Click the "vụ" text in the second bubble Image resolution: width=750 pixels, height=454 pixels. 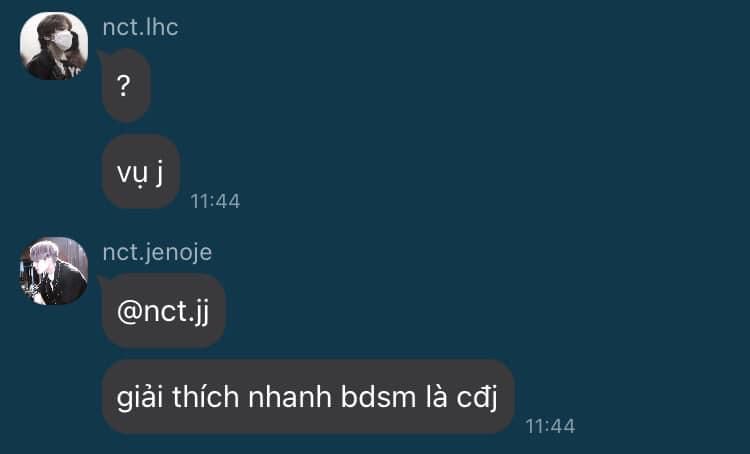[132, 175]
